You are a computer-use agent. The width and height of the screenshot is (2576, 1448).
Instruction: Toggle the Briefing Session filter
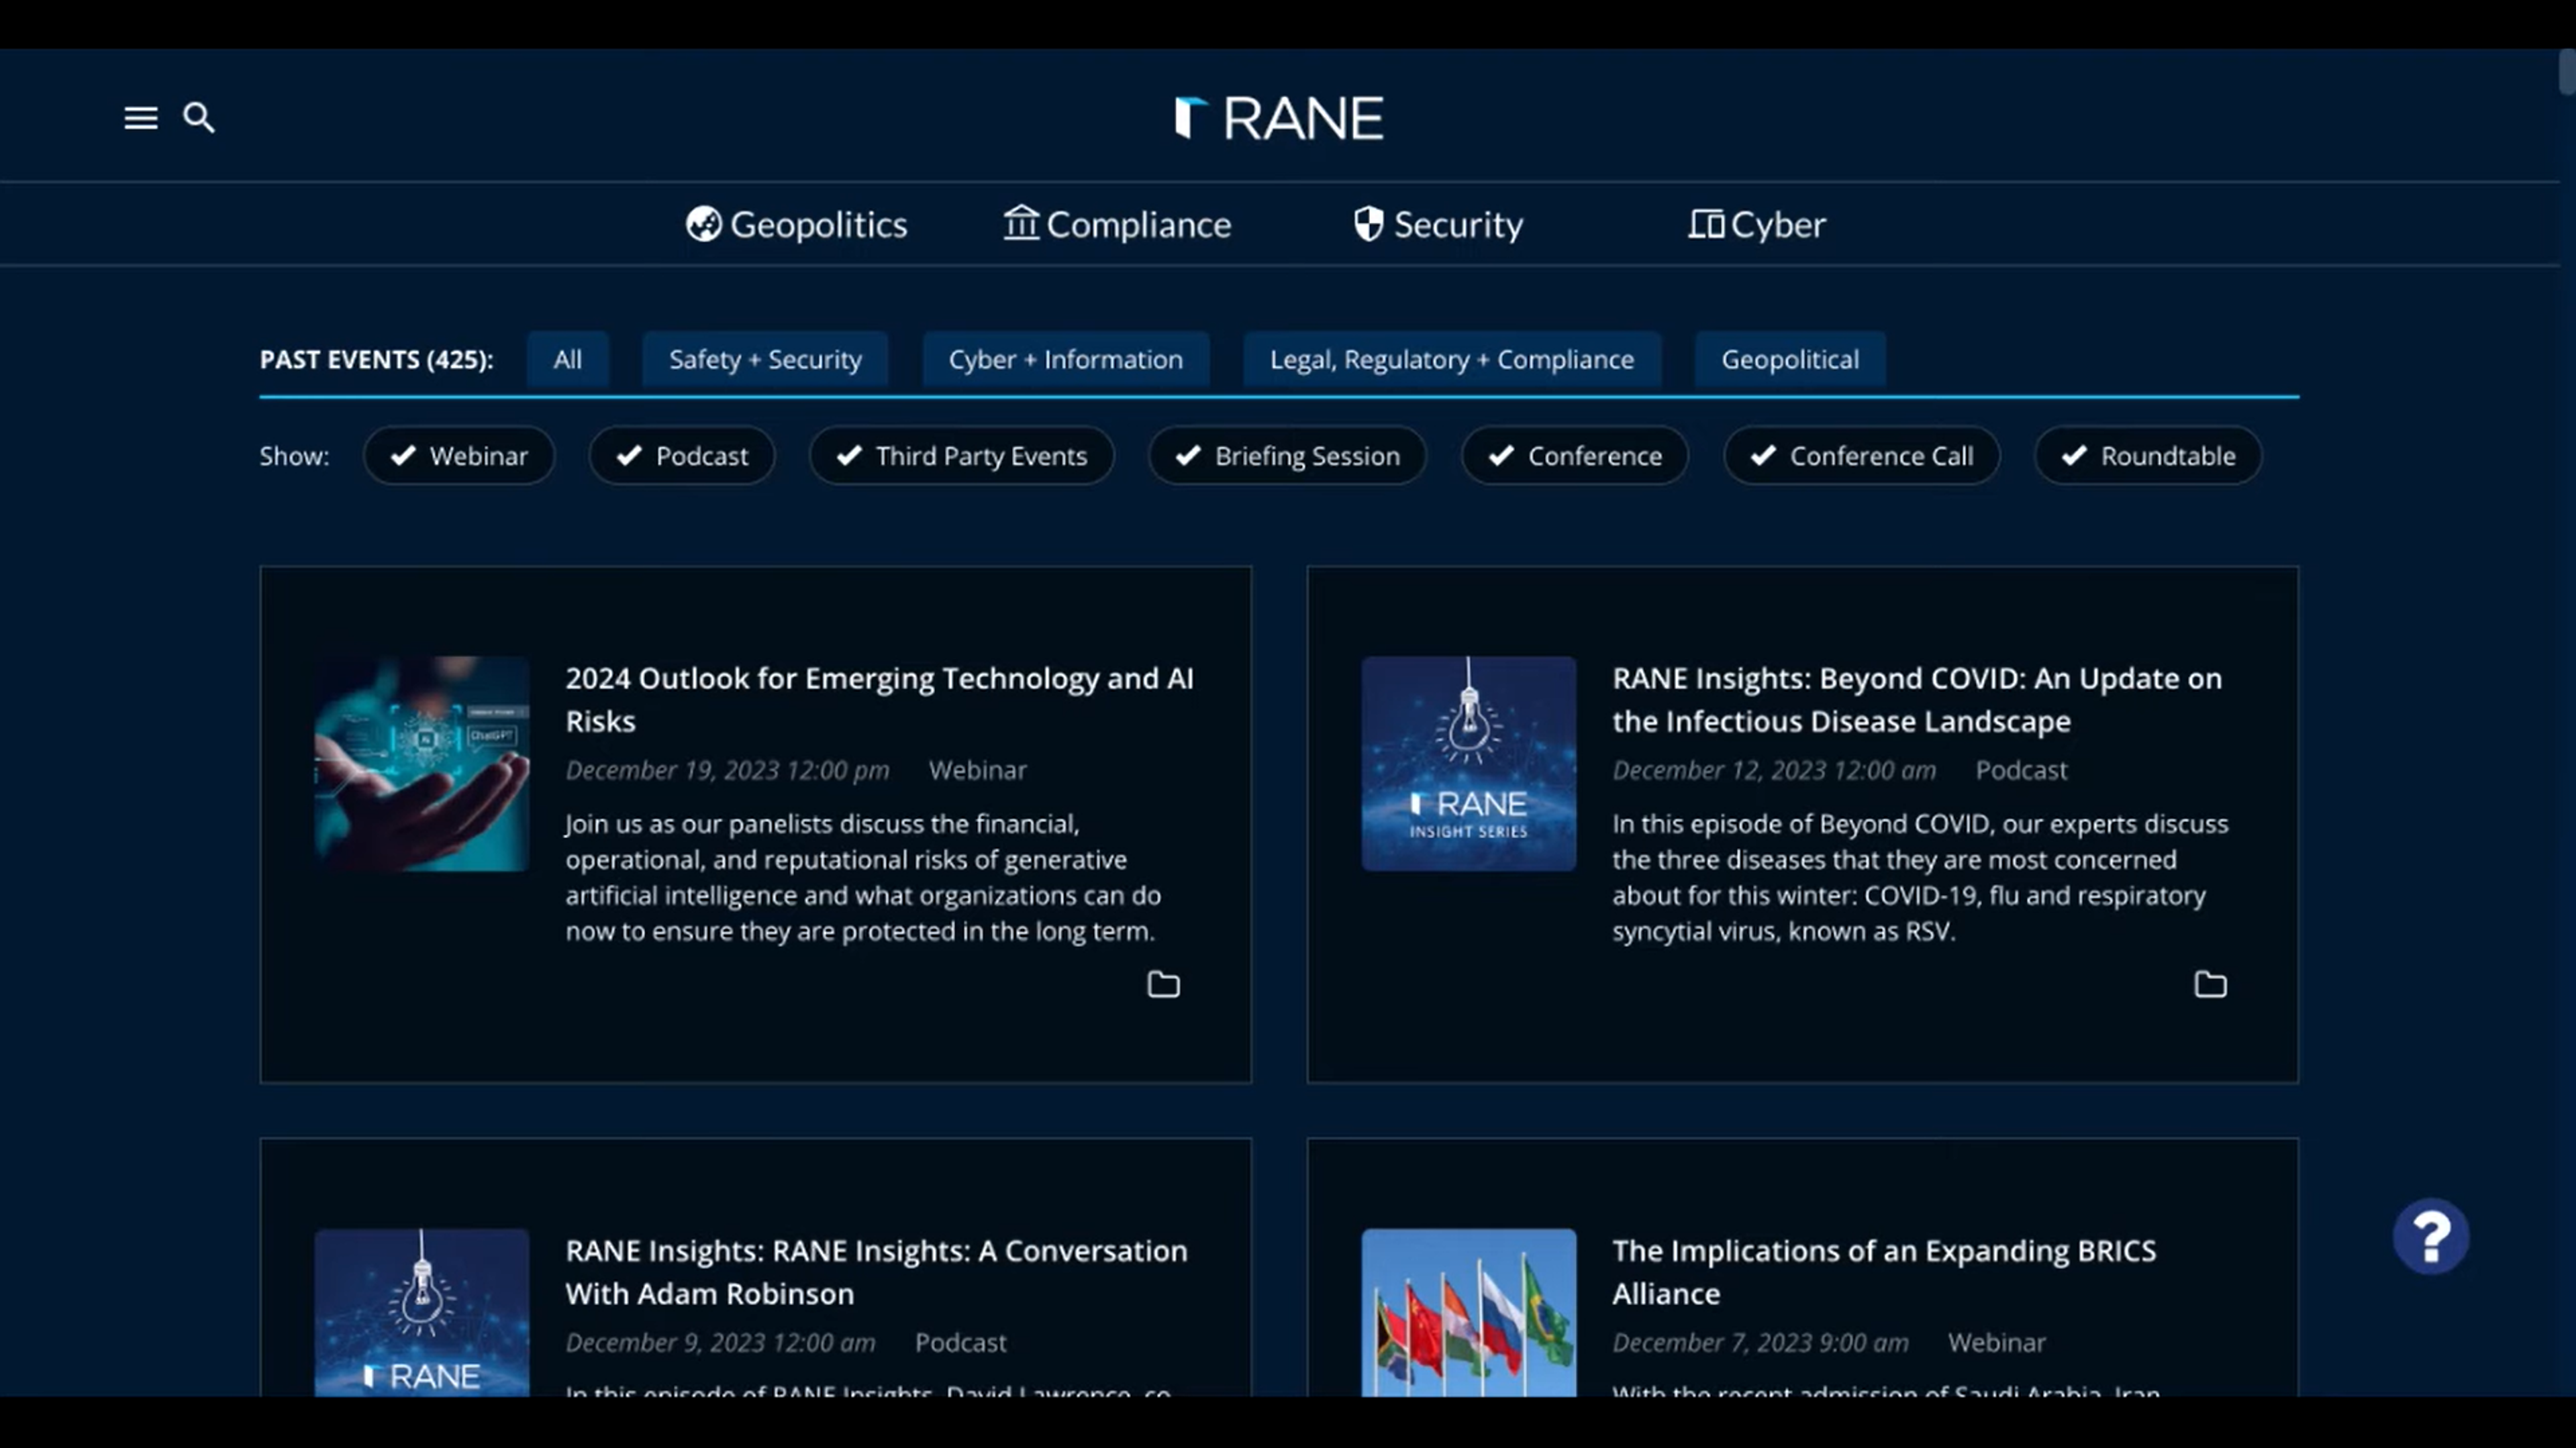click(x=1287, y=456)
